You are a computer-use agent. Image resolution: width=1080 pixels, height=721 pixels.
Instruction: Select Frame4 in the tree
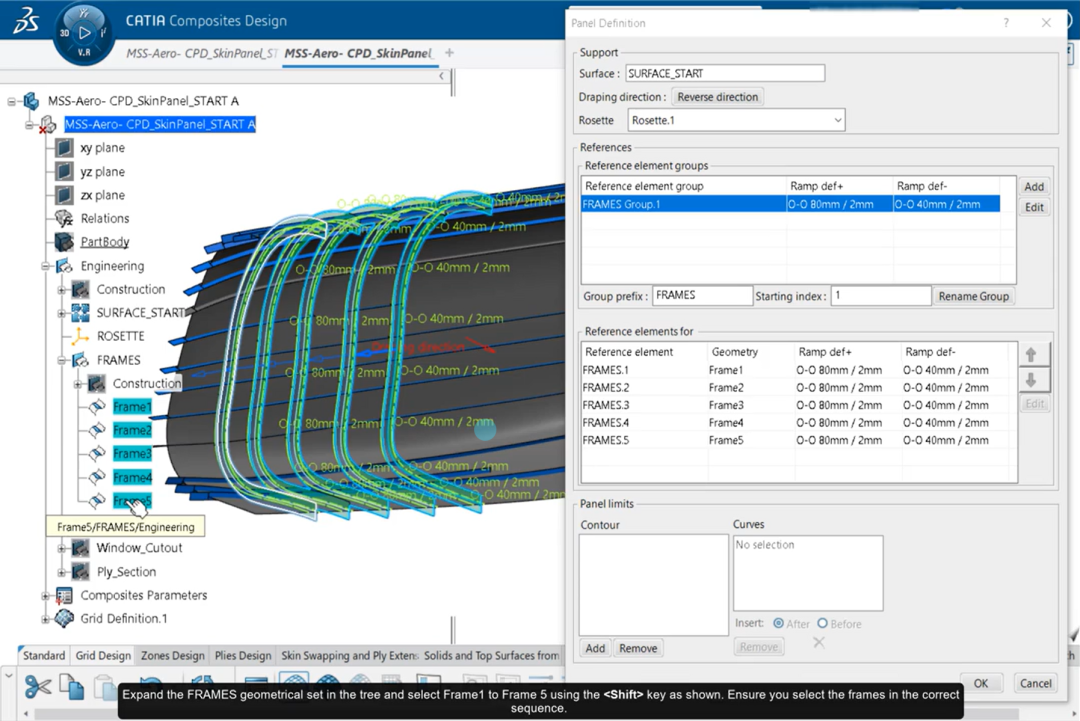[x=132, y=477]
